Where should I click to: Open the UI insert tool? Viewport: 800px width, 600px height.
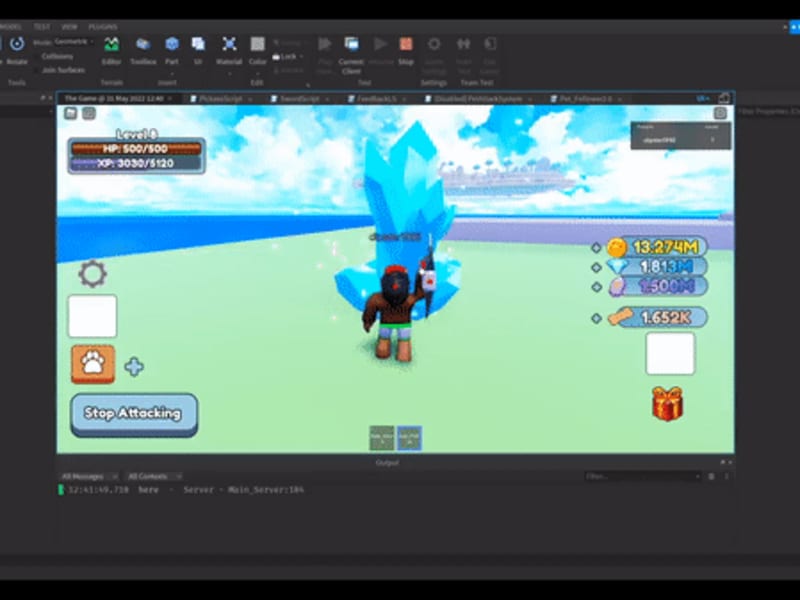[199, 47]
